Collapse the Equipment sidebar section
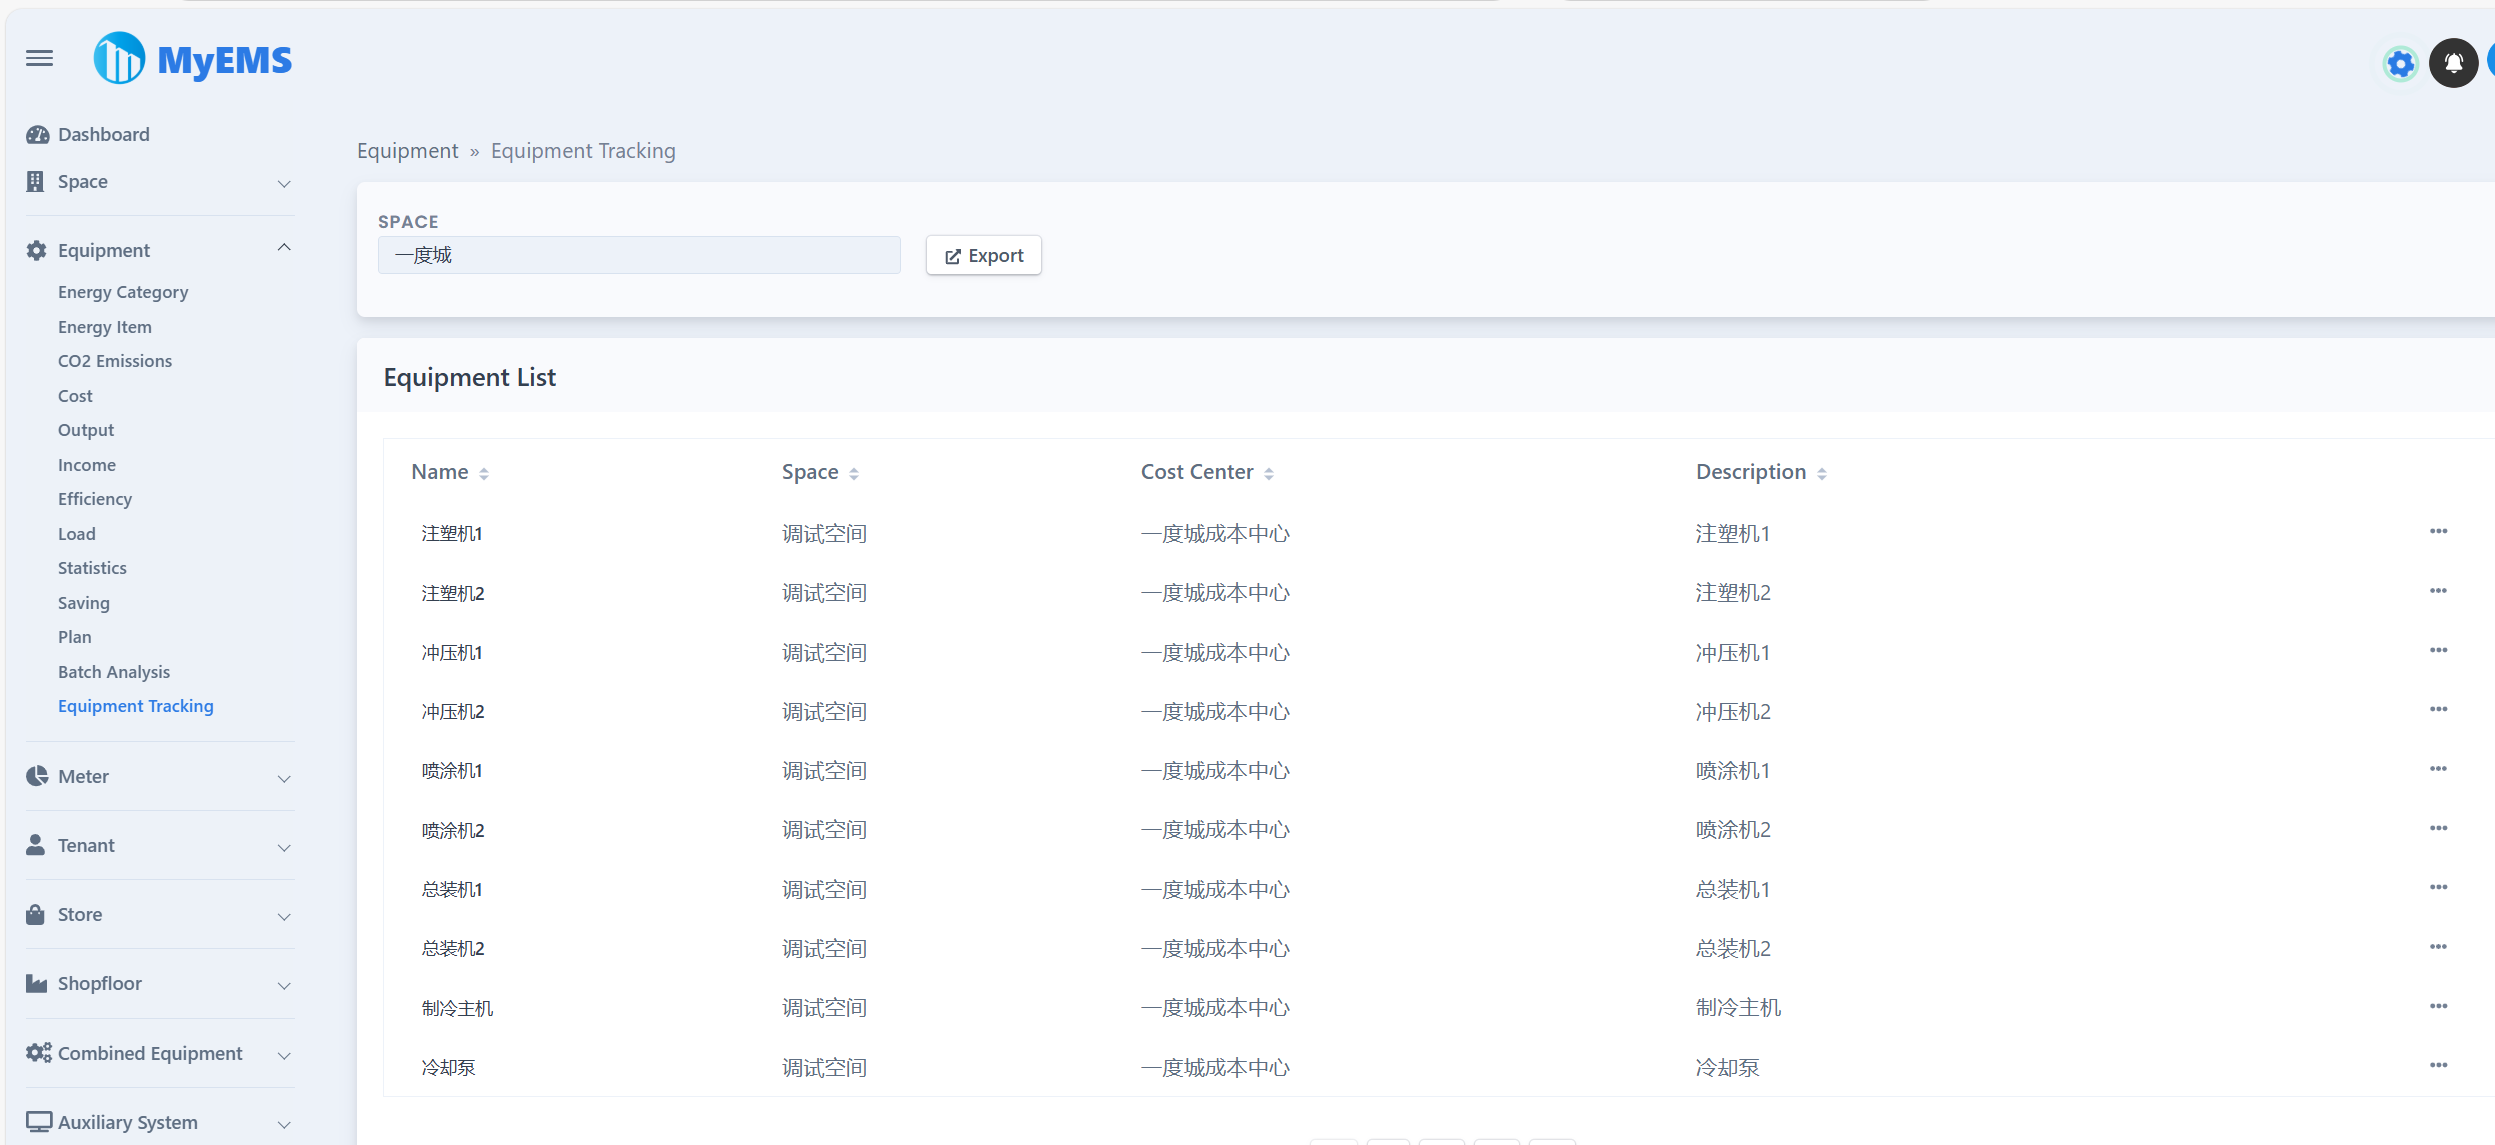 click(x=283, y=248)
